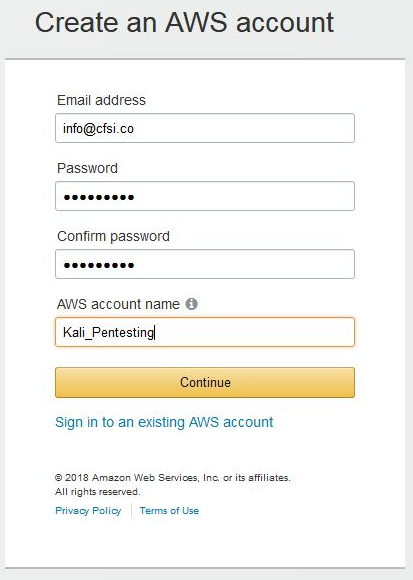Place cursor on the Kali_Pentesting text
The height and width of the screenshot is (580, 413).
108,332
